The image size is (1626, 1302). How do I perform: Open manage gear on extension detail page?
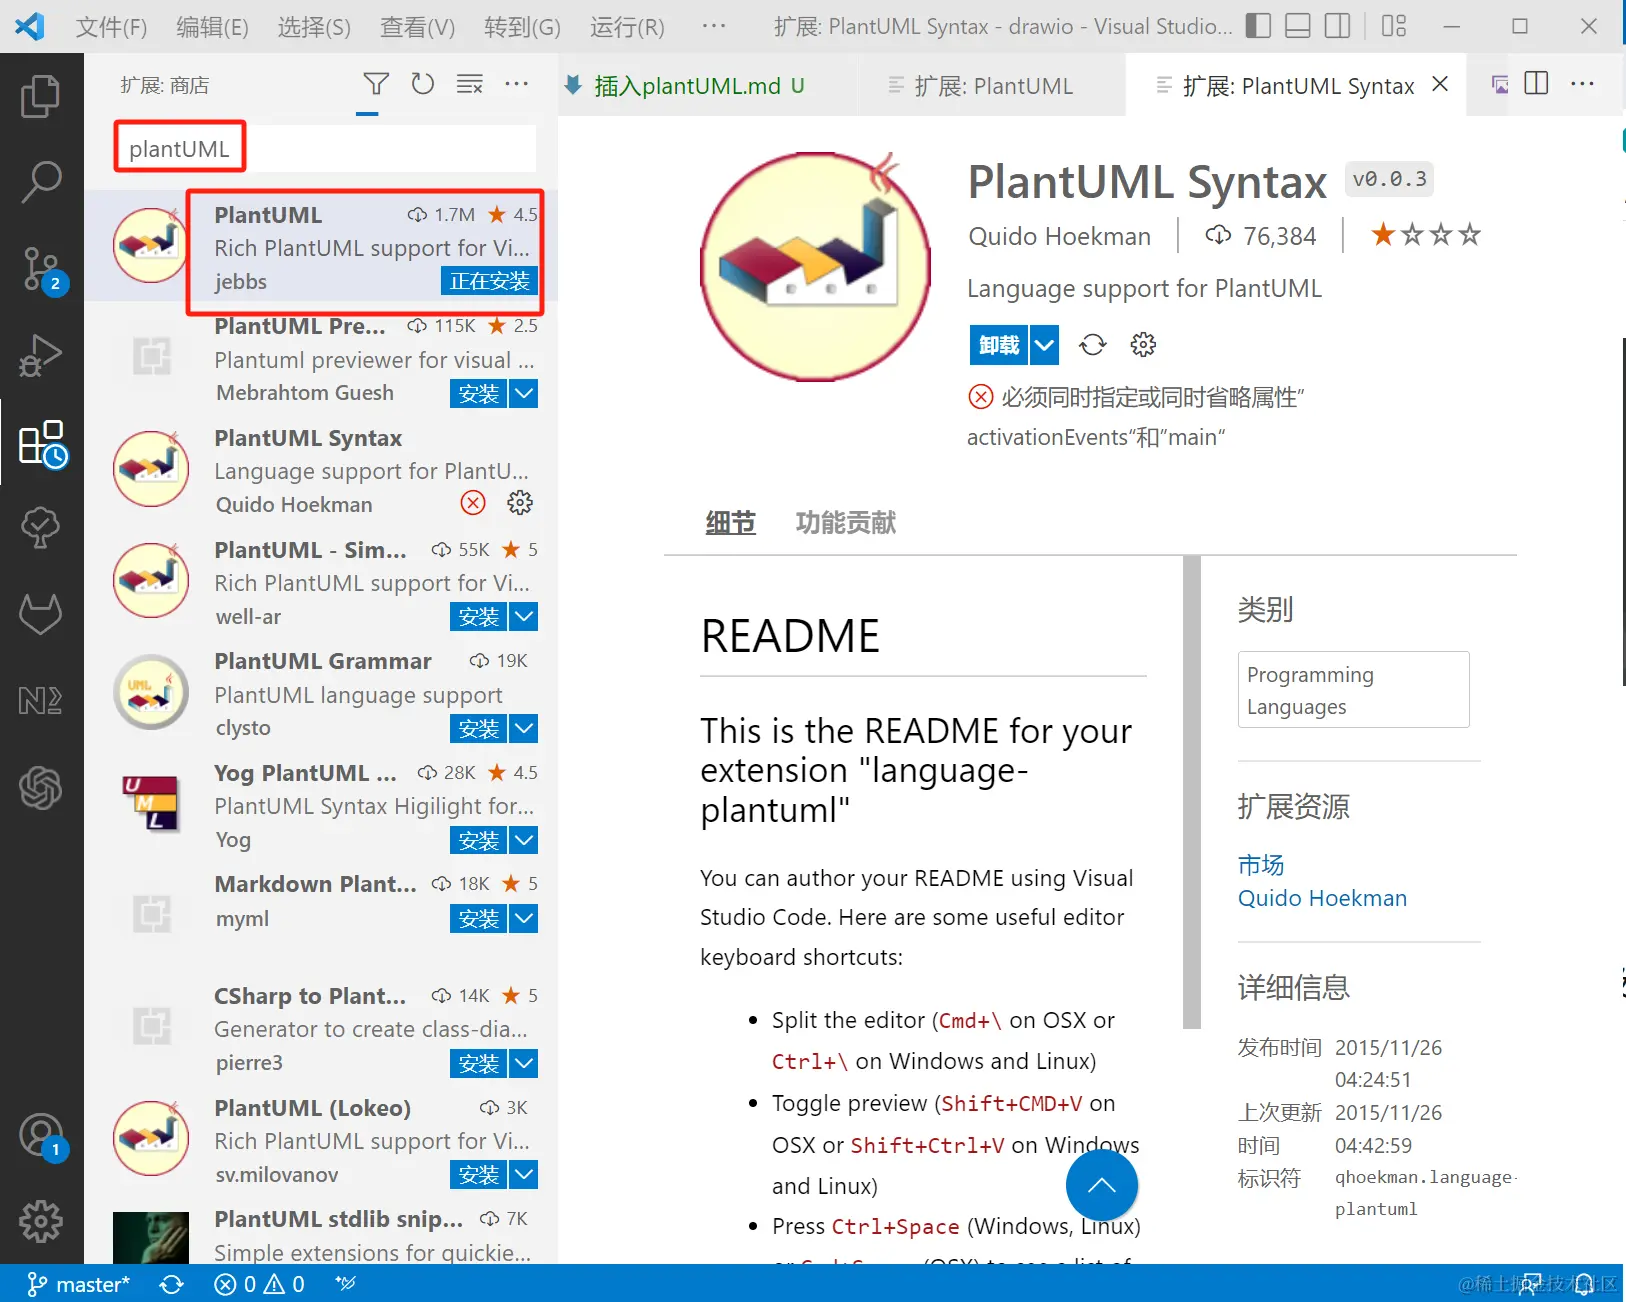pos(1143,345)
